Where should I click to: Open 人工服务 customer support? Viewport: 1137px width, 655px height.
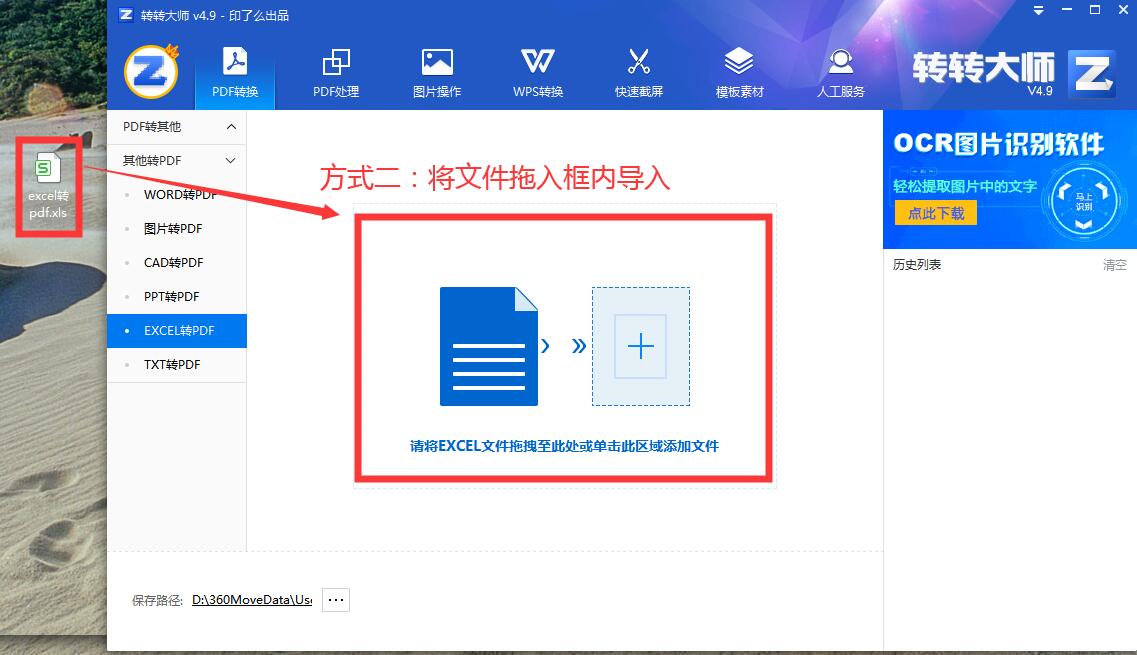click(x=840, y=73)
